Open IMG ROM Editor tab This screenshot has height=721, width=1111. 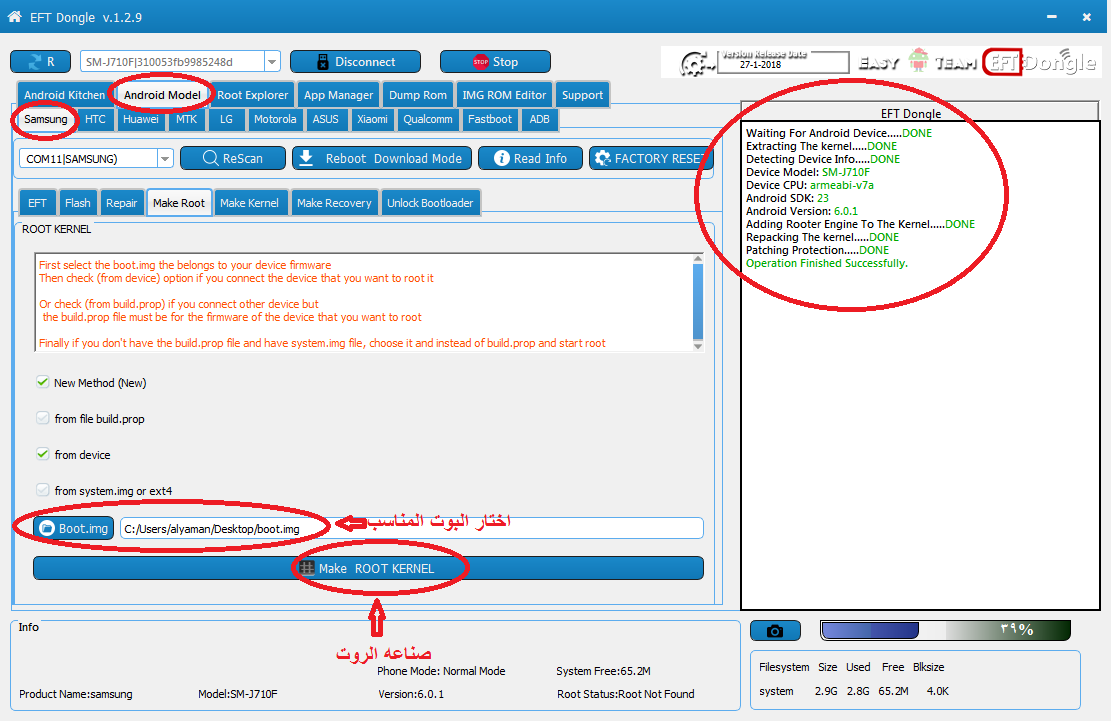[x=504, y=95]
